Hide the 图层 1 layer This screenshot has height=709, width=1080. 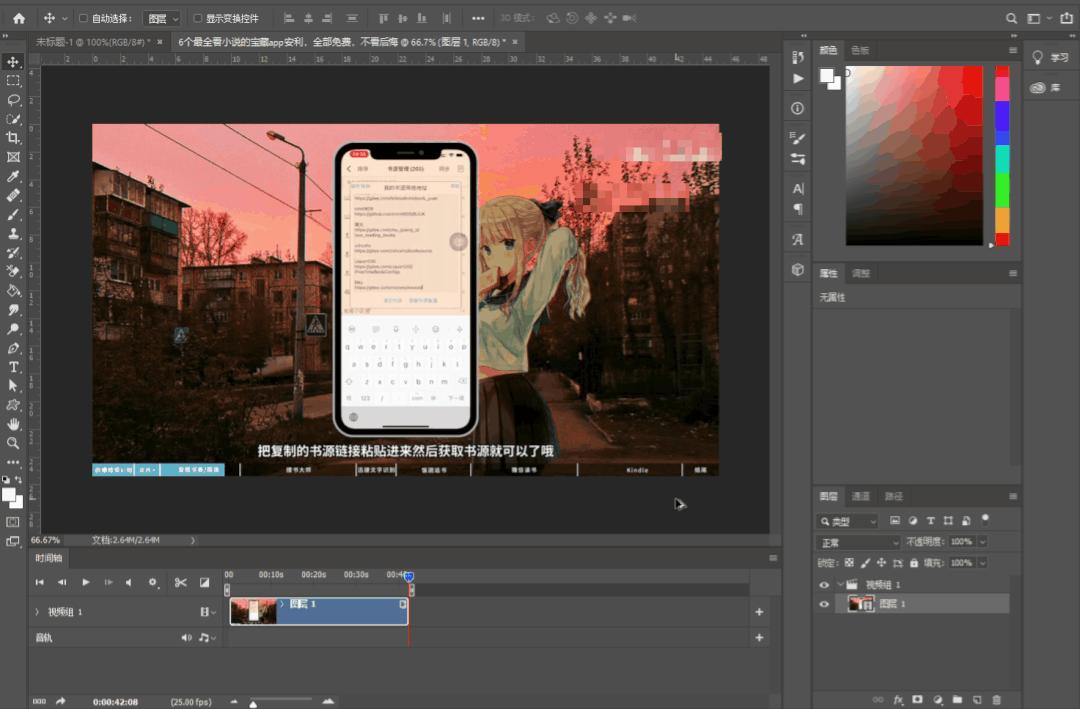(x=824, y=603)
